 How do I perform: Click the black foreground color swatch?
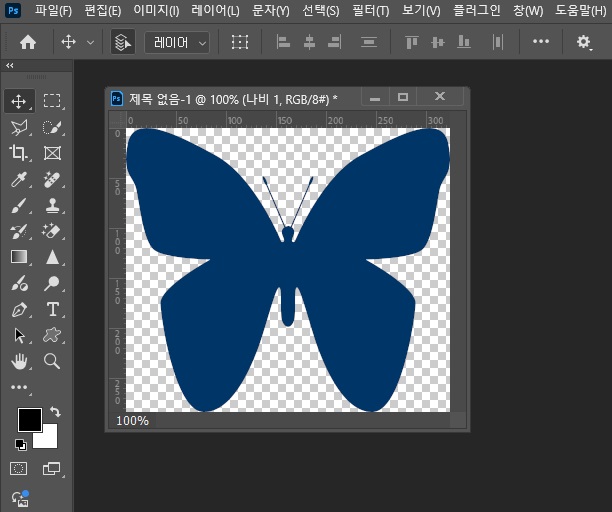tap(30, 420)
